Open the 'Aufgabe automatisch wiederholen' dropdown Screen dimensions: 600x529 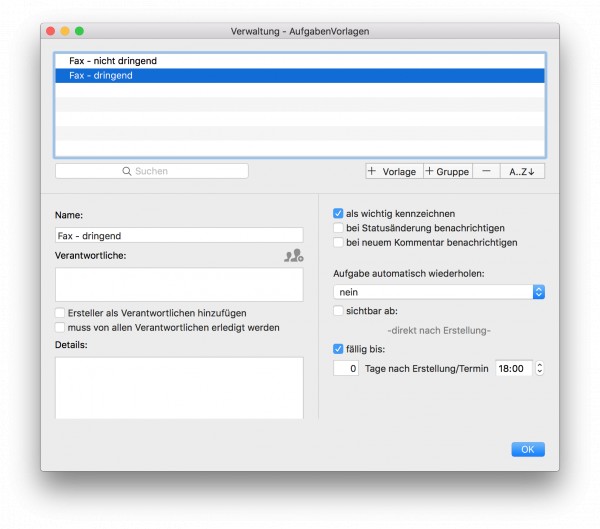pos(439,292)
